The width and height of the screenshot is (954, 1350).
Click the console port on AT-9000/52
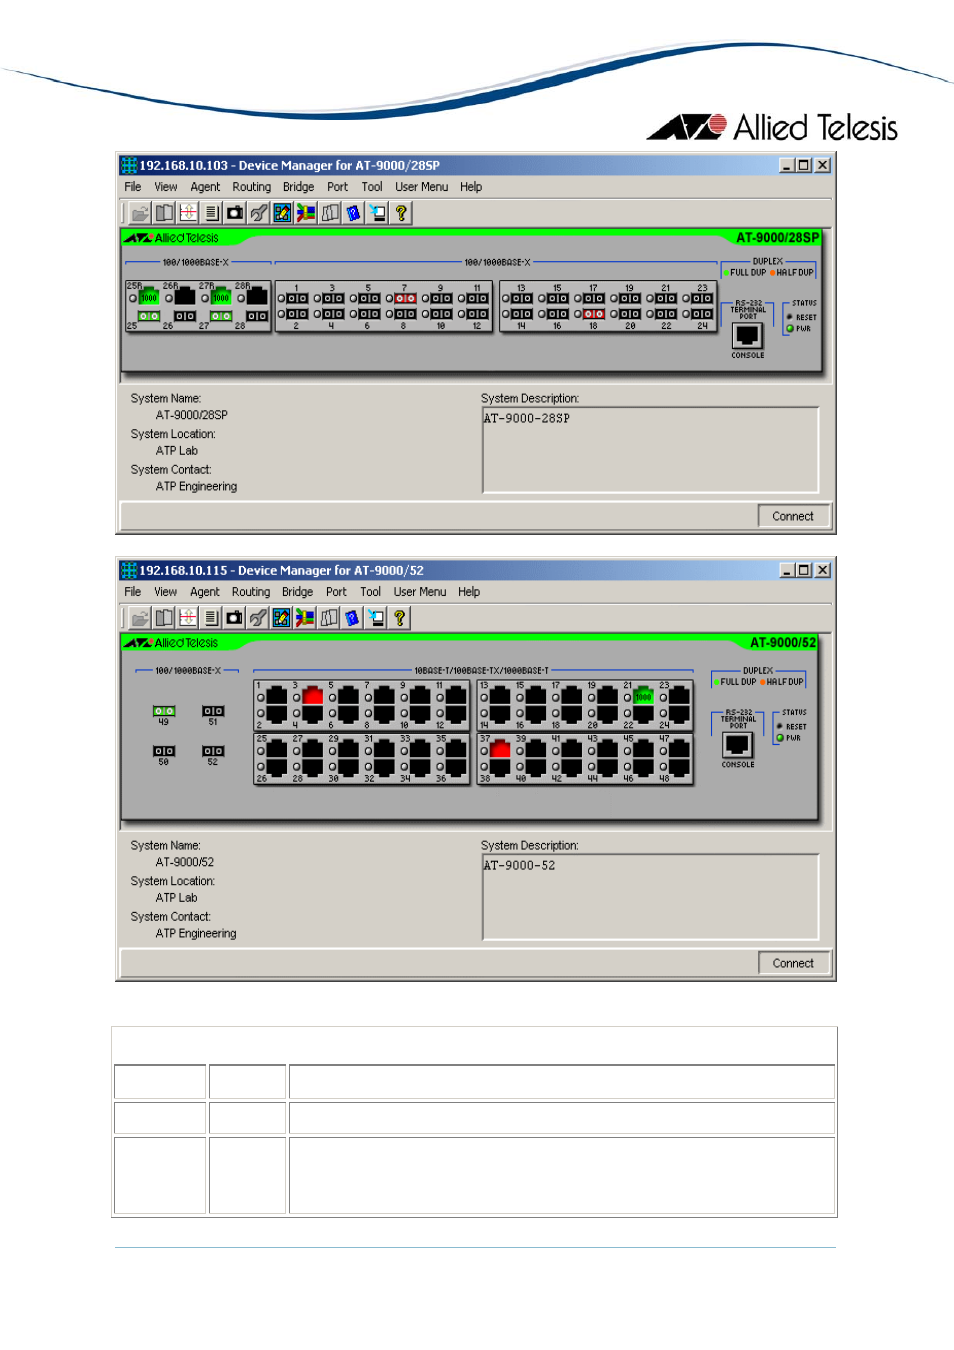pyautogui.click(x=738, y=745)
